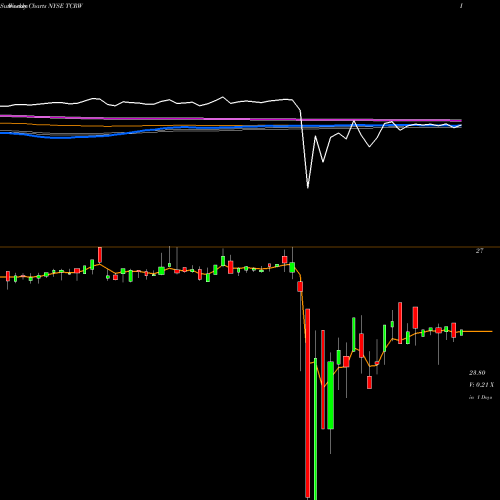500x500 pixels.
Task: Click the lowest dip of the white indicator line
Action: (x=308, y=187)
